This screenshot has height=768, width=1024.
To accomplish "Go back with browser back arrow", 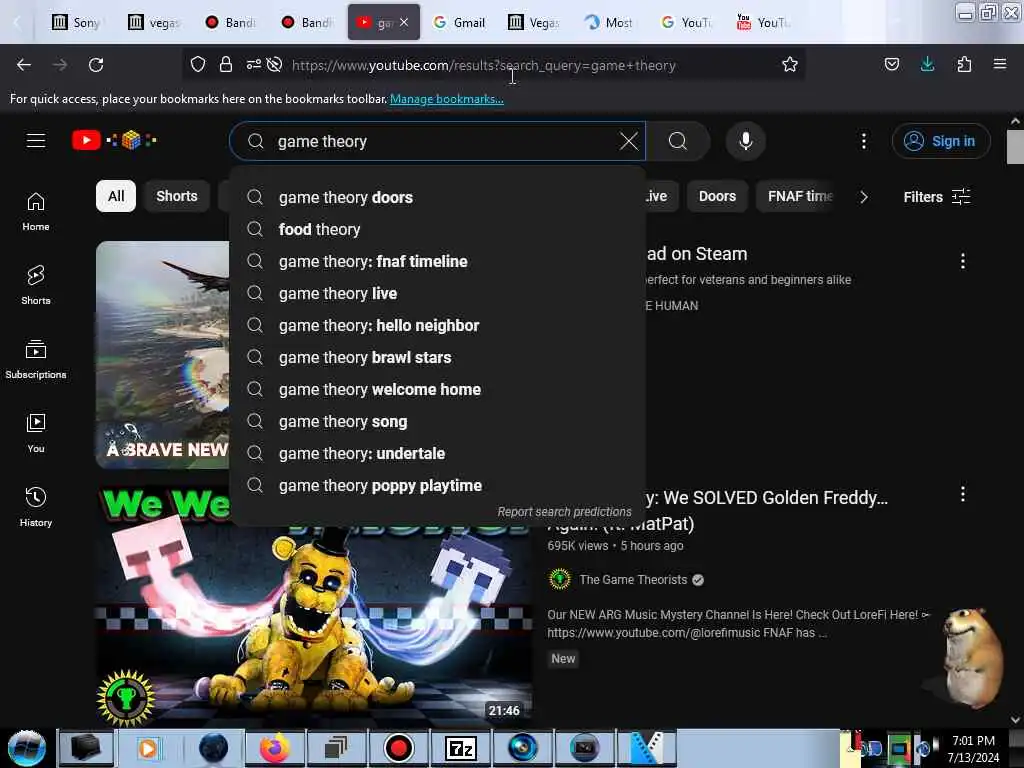I will tap(24, 65).
